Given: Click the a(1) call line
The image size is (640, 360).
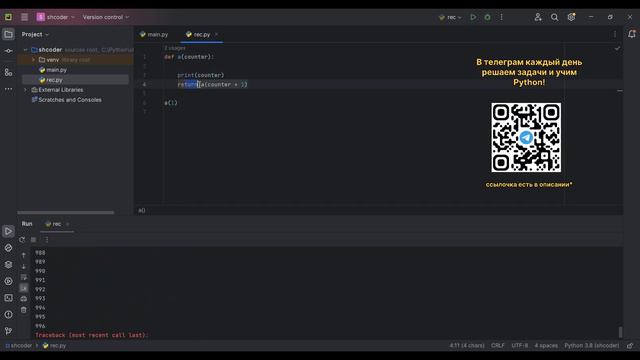Looking at the screenshot, I should click(x=171, y=103).
